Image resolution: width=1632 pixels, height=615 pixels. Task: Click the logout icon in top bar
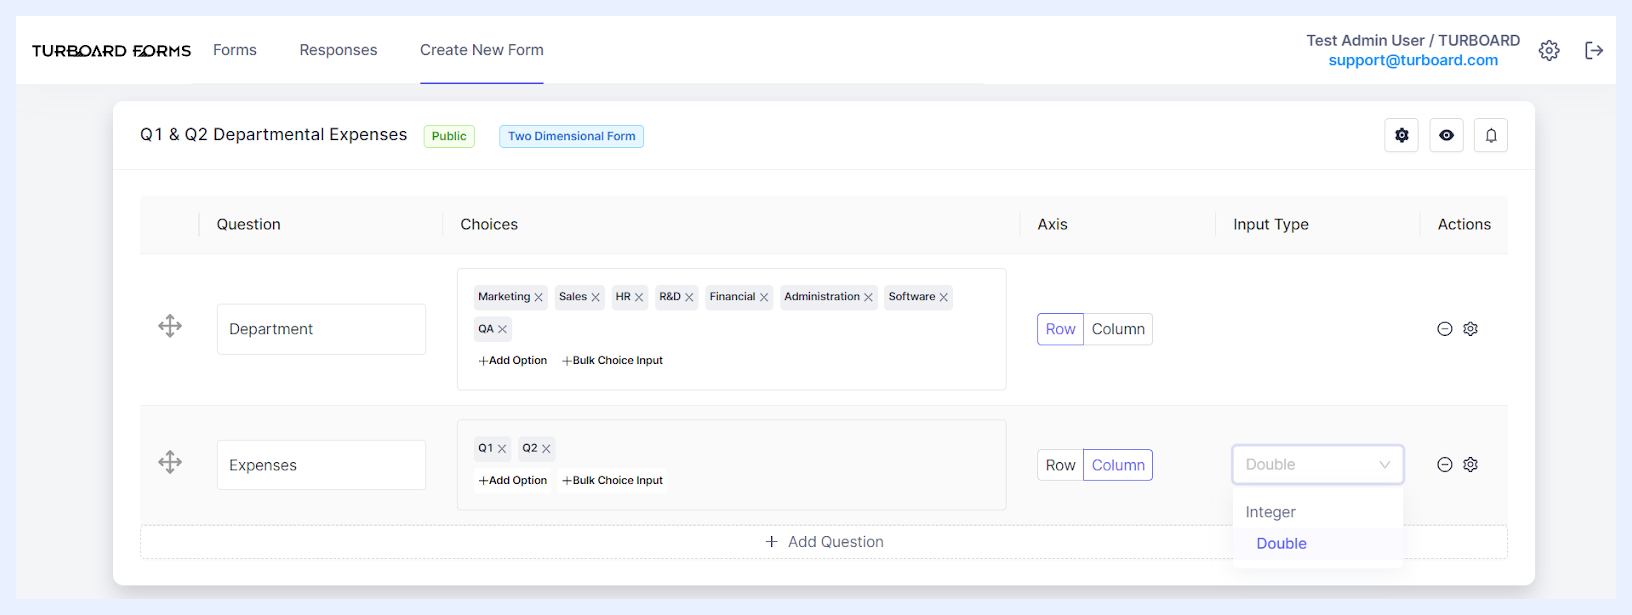[1594, 51]
